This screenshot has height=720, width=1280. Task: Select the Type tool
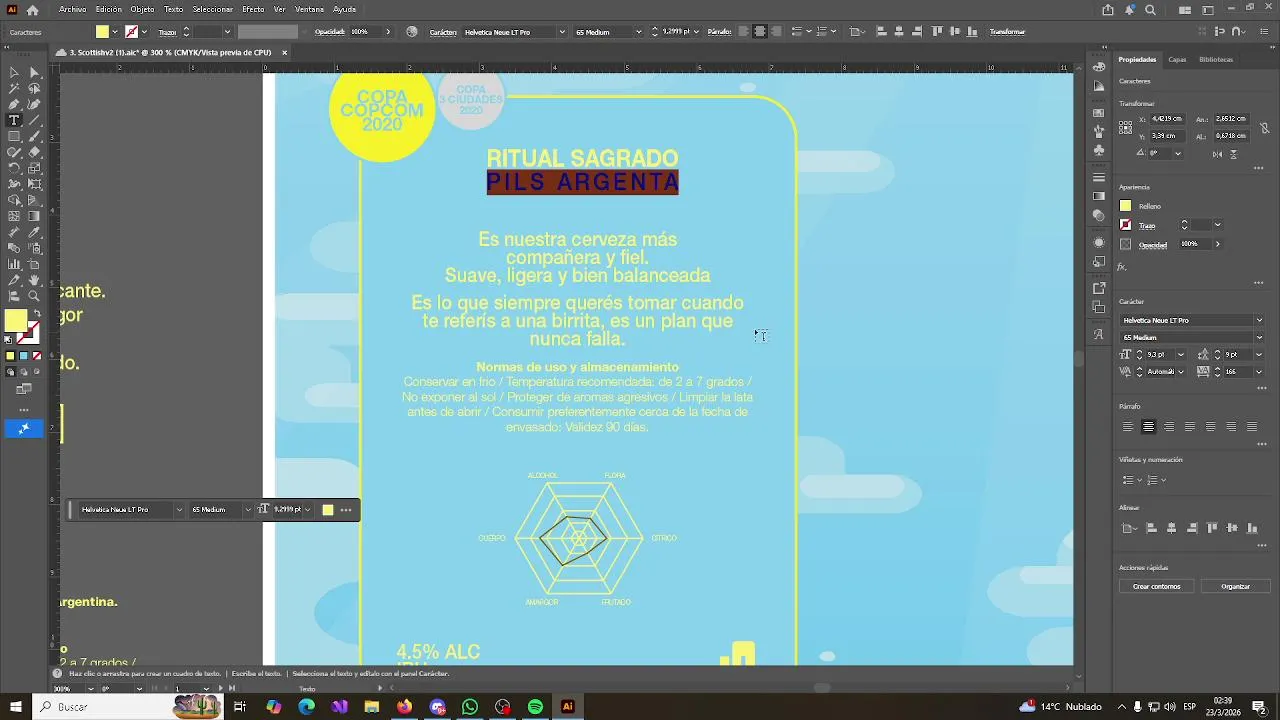coord(14,120)
